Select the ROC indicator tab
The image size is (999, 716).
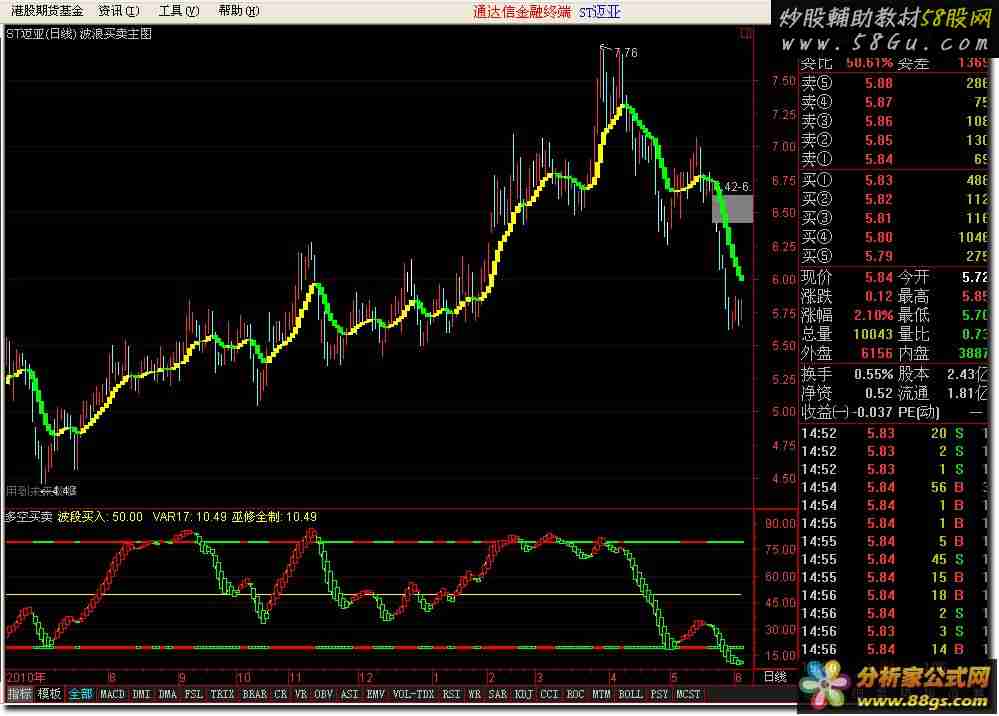point(575,694)
